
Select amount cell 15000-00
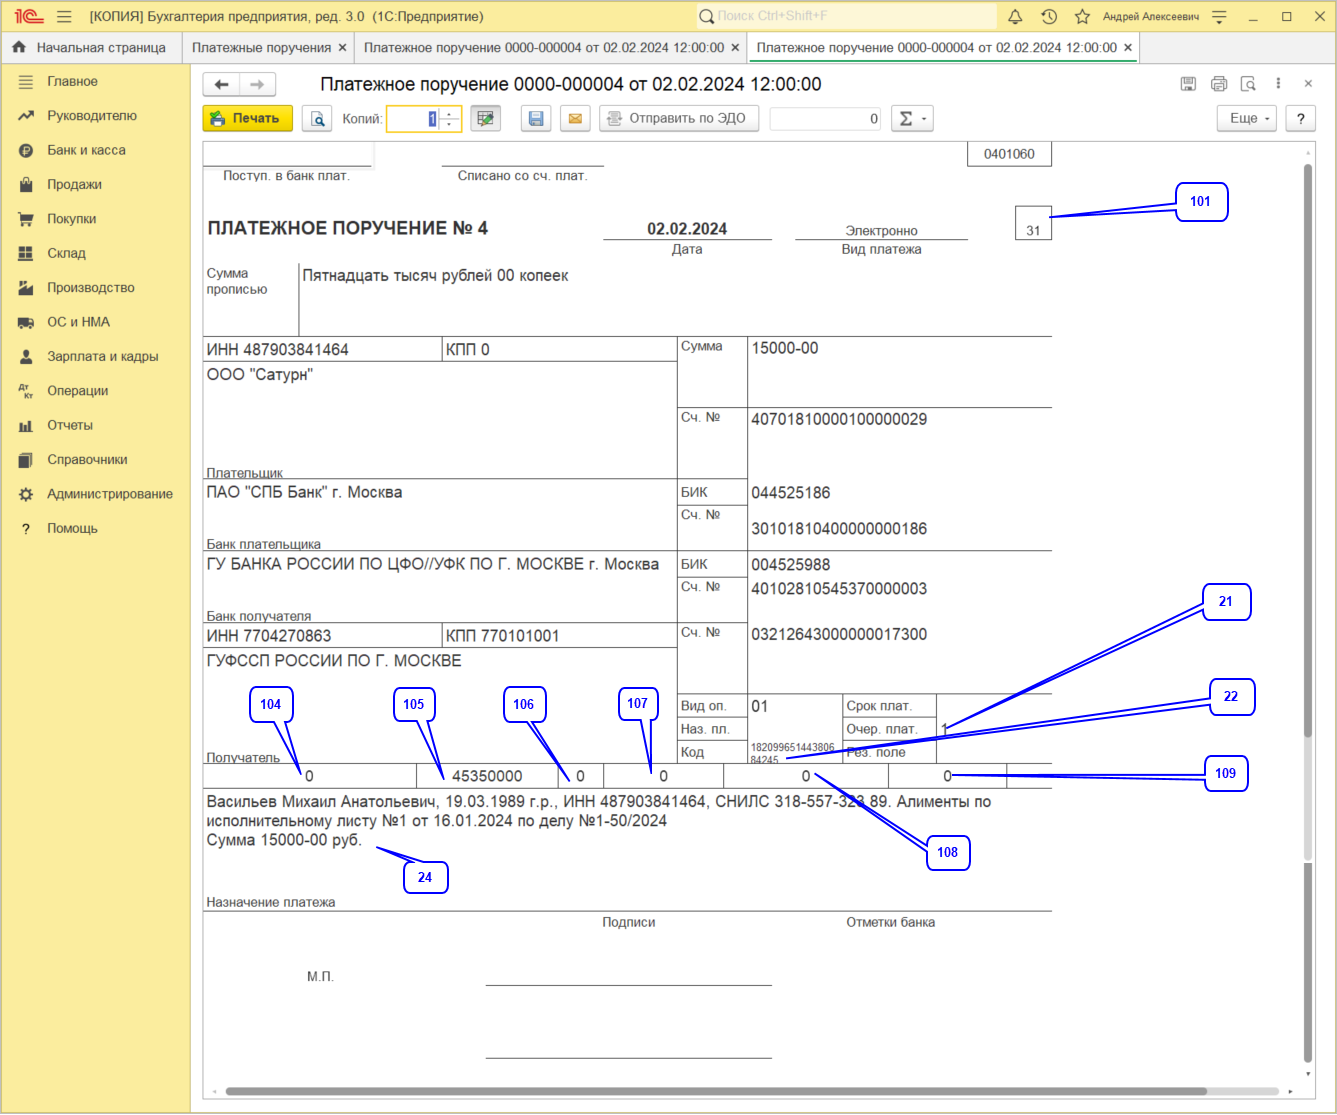click(x=785, y=348)
